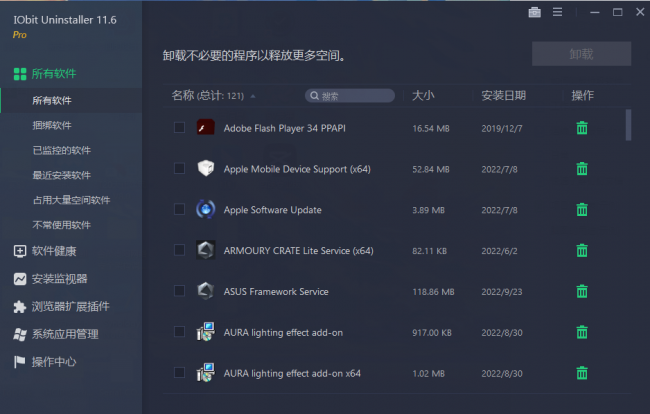The height and width of the screenshot is (414, 650).
Task: Click install date 2019/12/7
Action: (502, 128)
